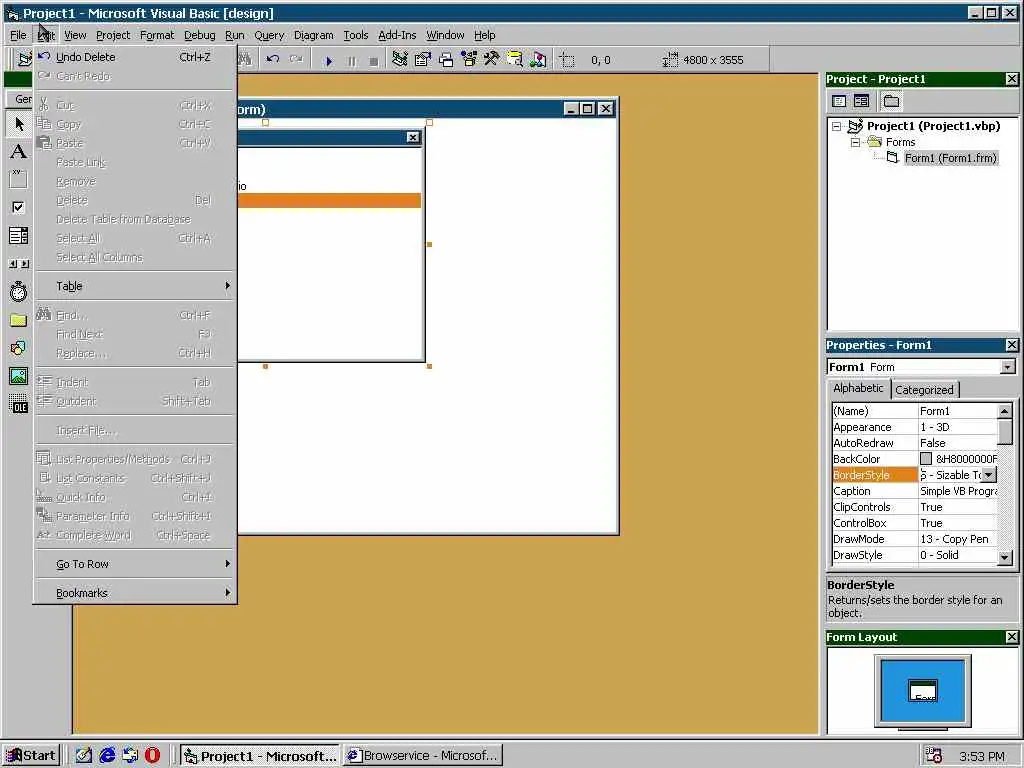Click the properties list scrollbar thumb
Viewport: 1024px width, 768px height.
pos(1005,432)
